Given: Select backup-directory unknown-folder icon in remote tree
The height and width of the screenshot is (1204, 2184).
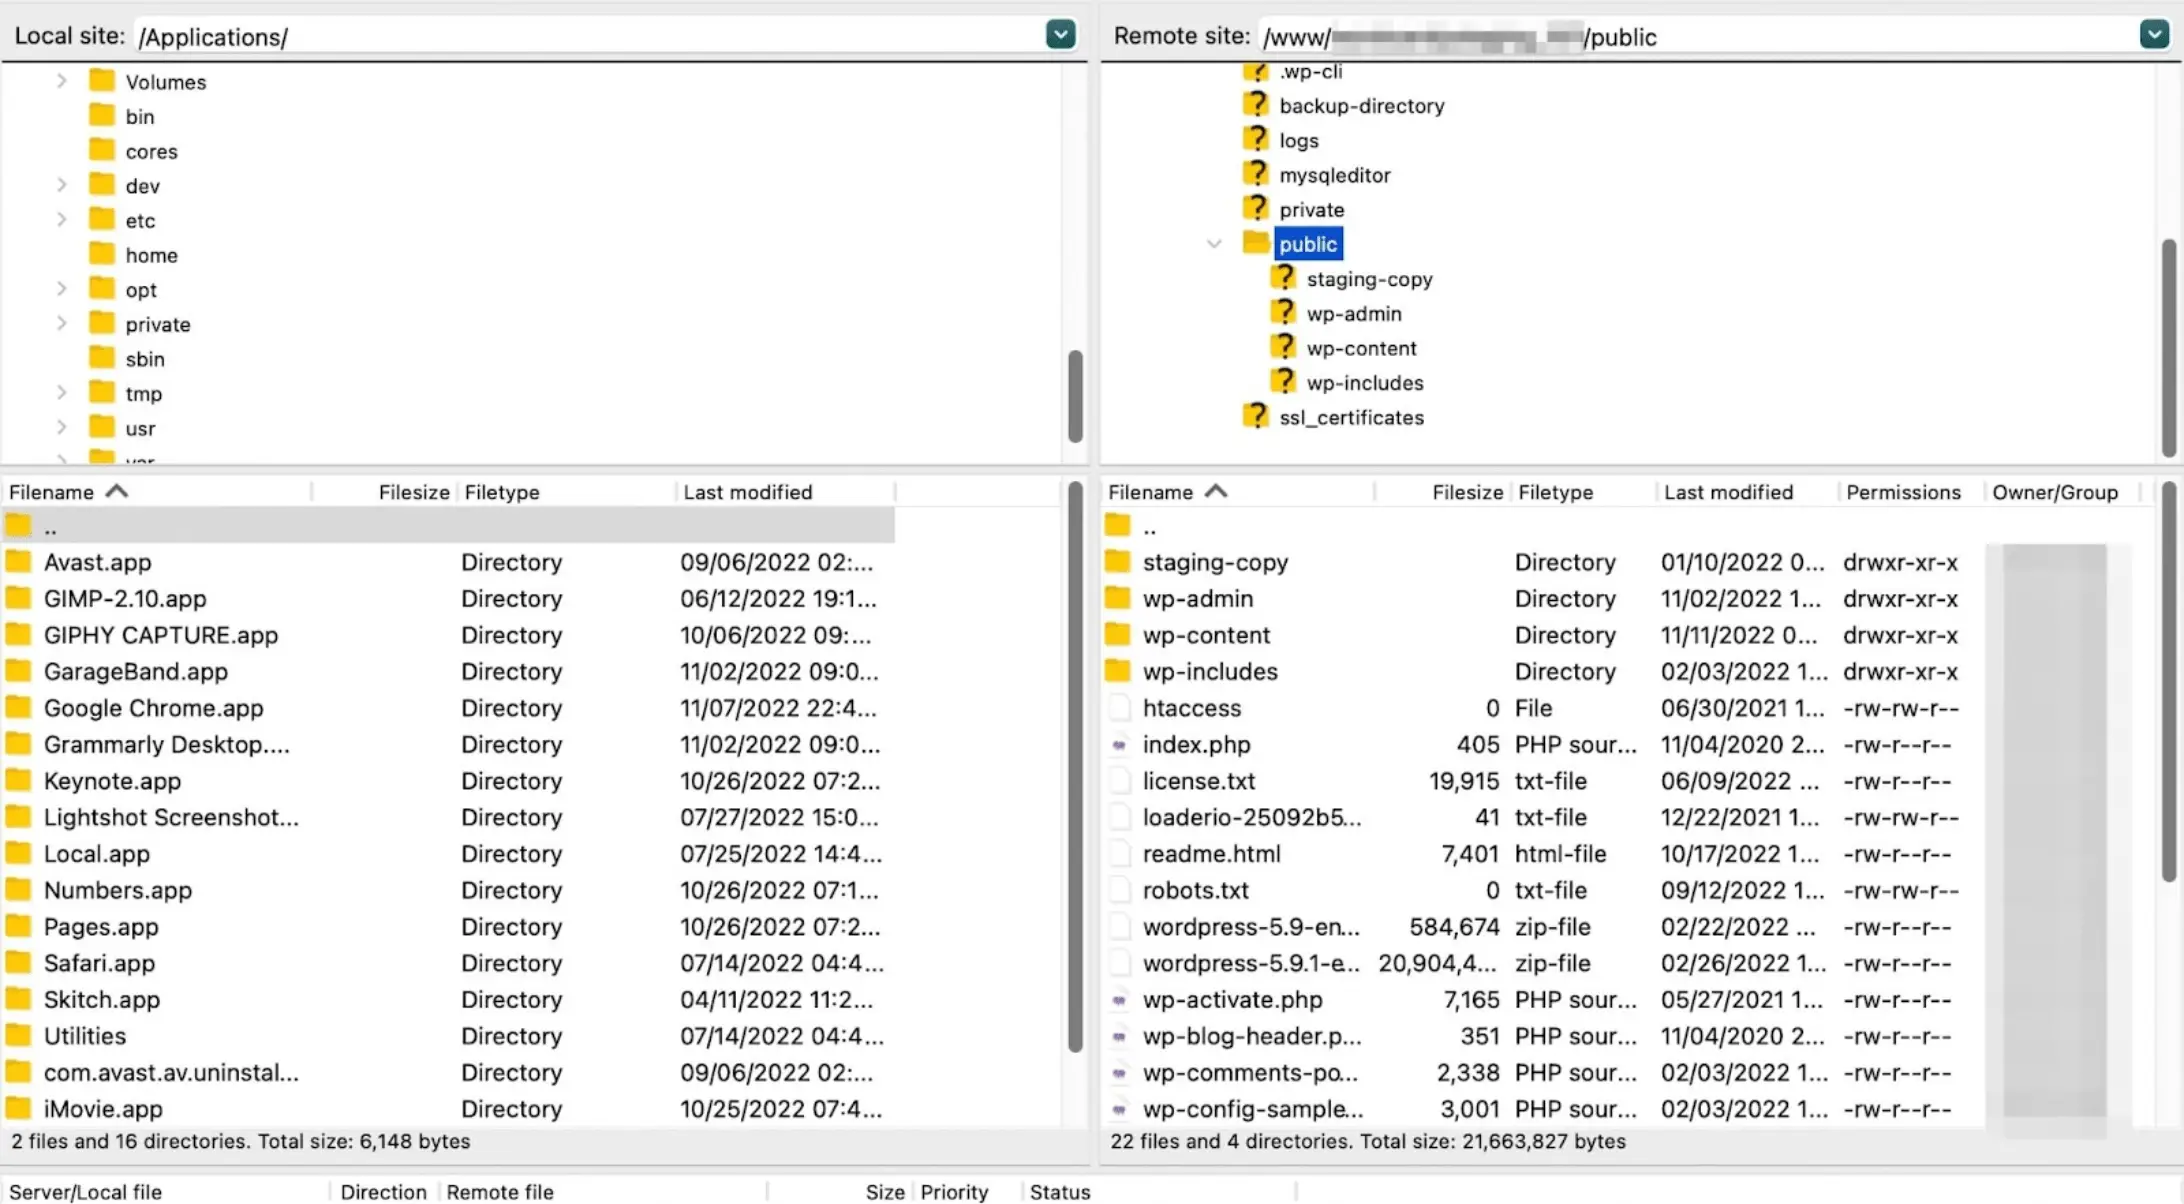Looking at the screenshot, I should point(1256,104).
